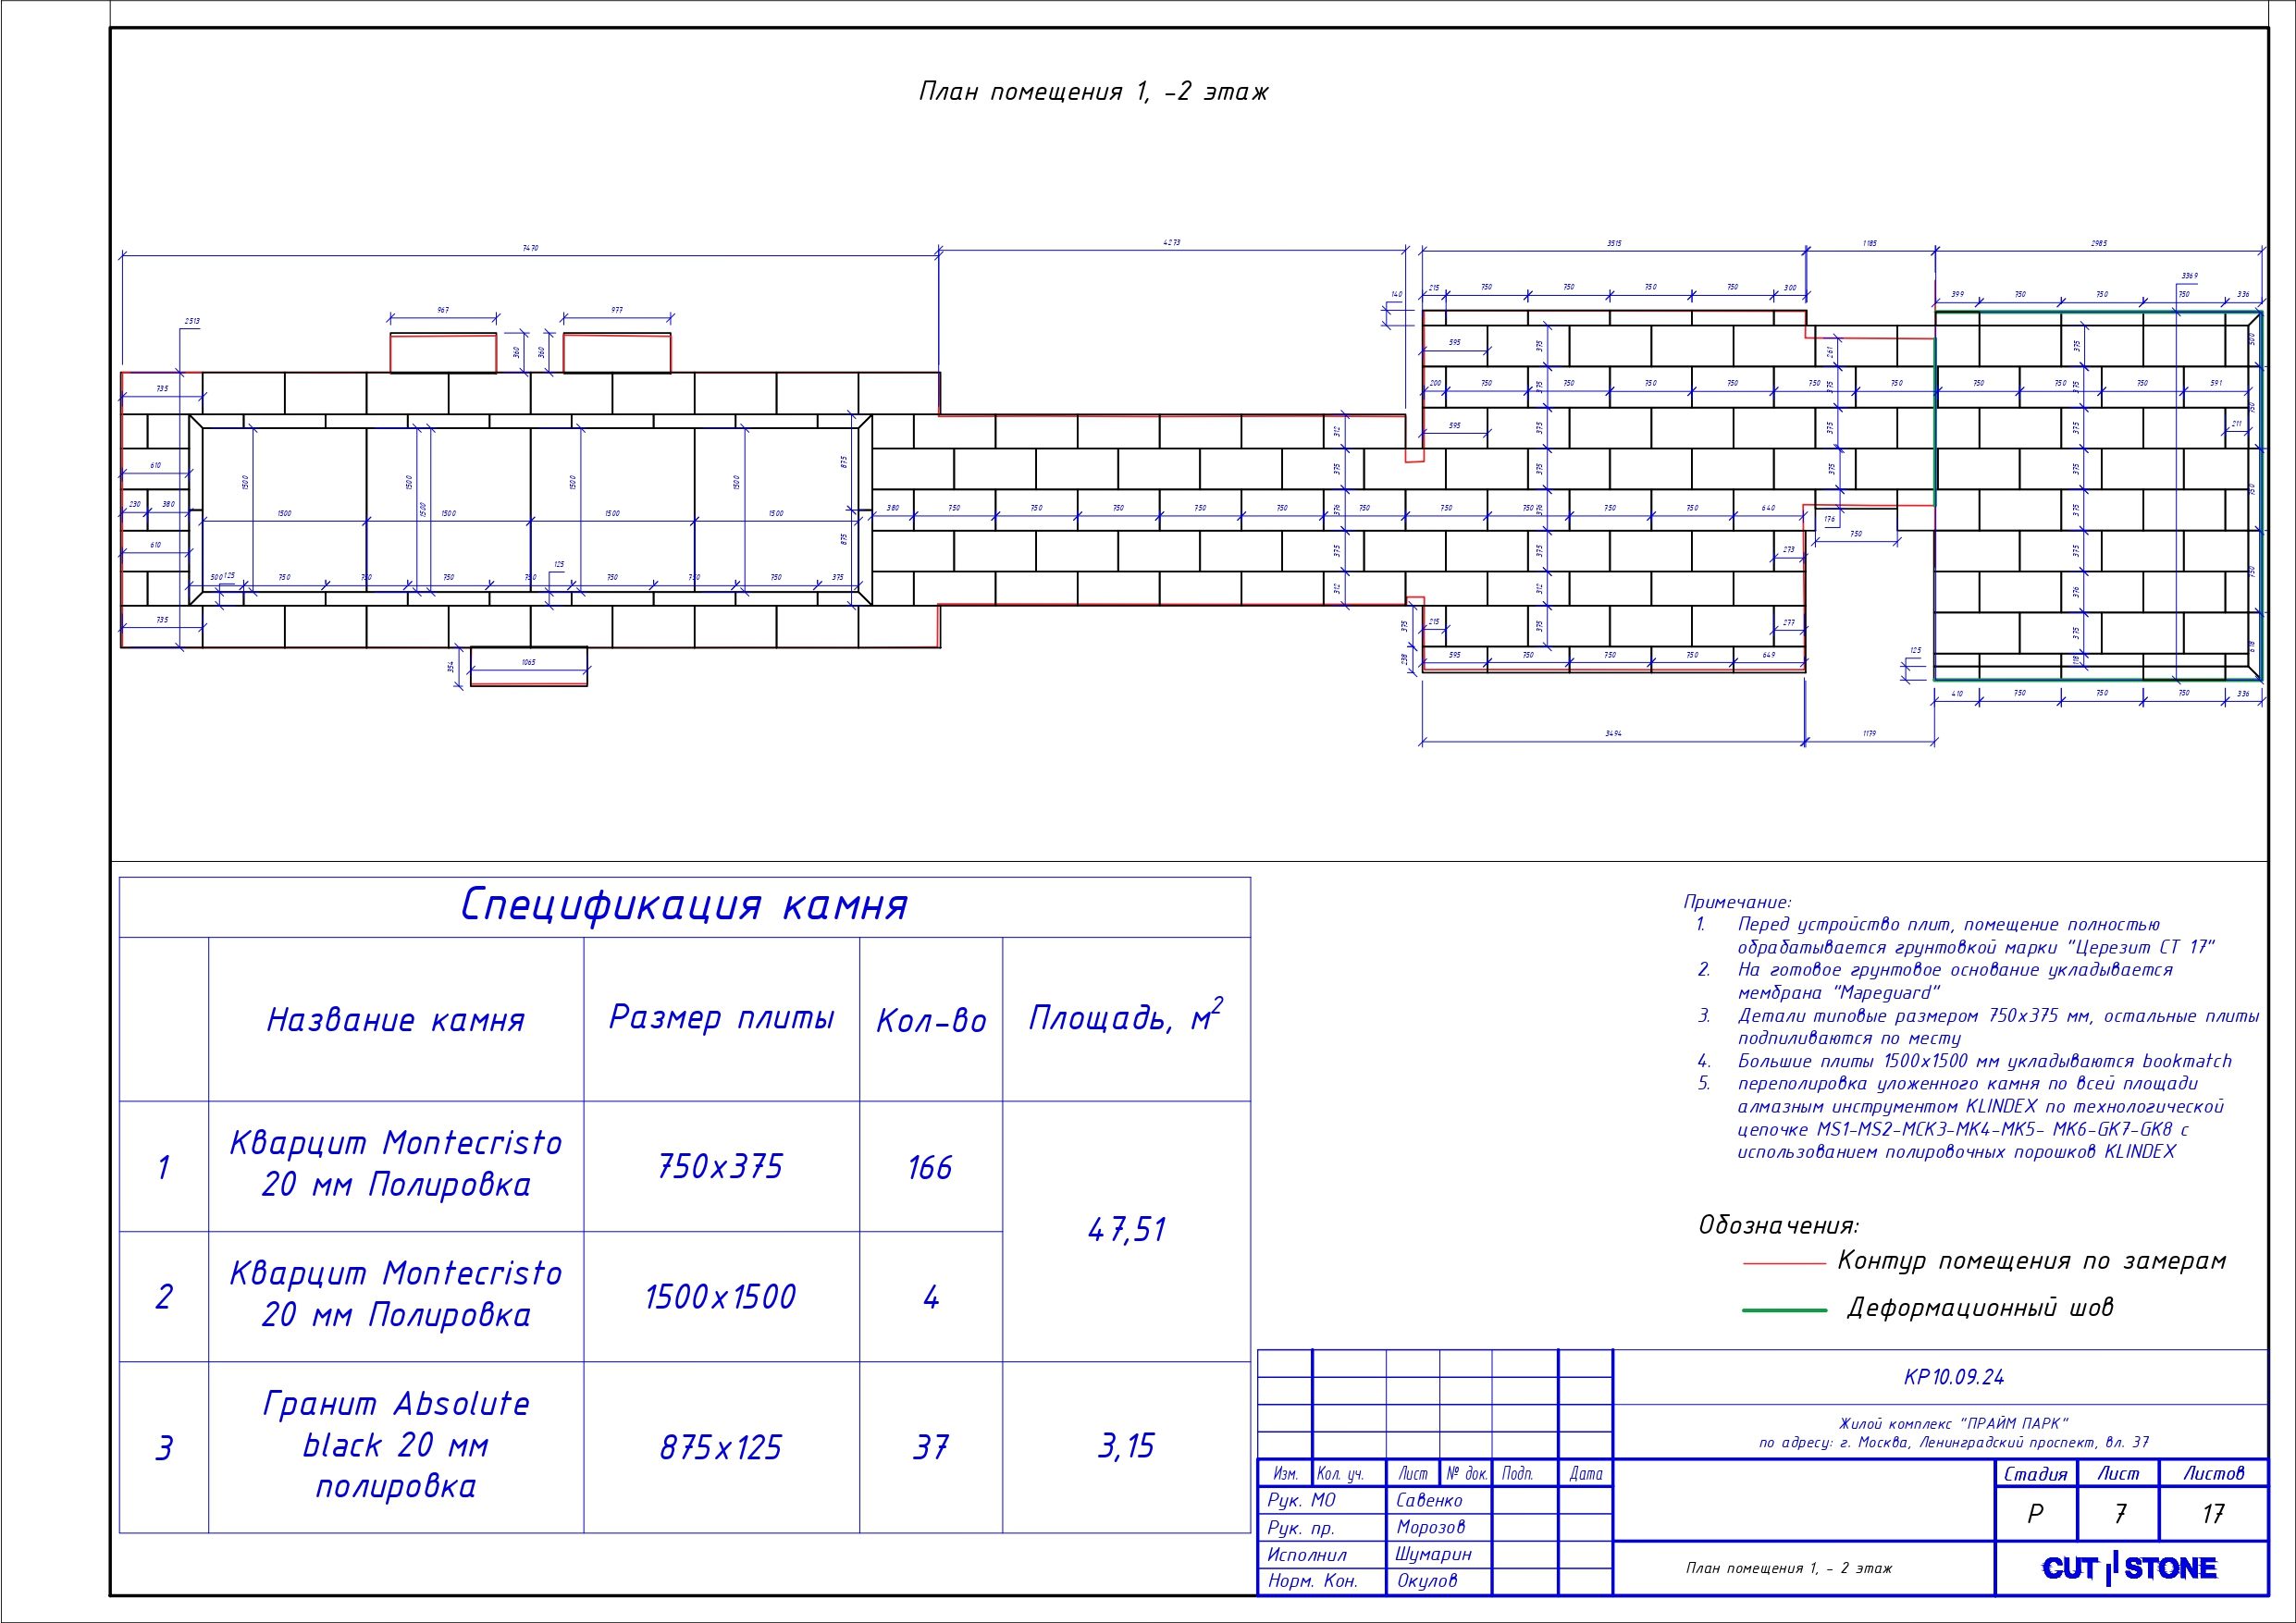Click 'Кварцит Montecristo' stone name in row 1
Viewport: 2296px width, 1623px height.
(x=396, y=1143)
